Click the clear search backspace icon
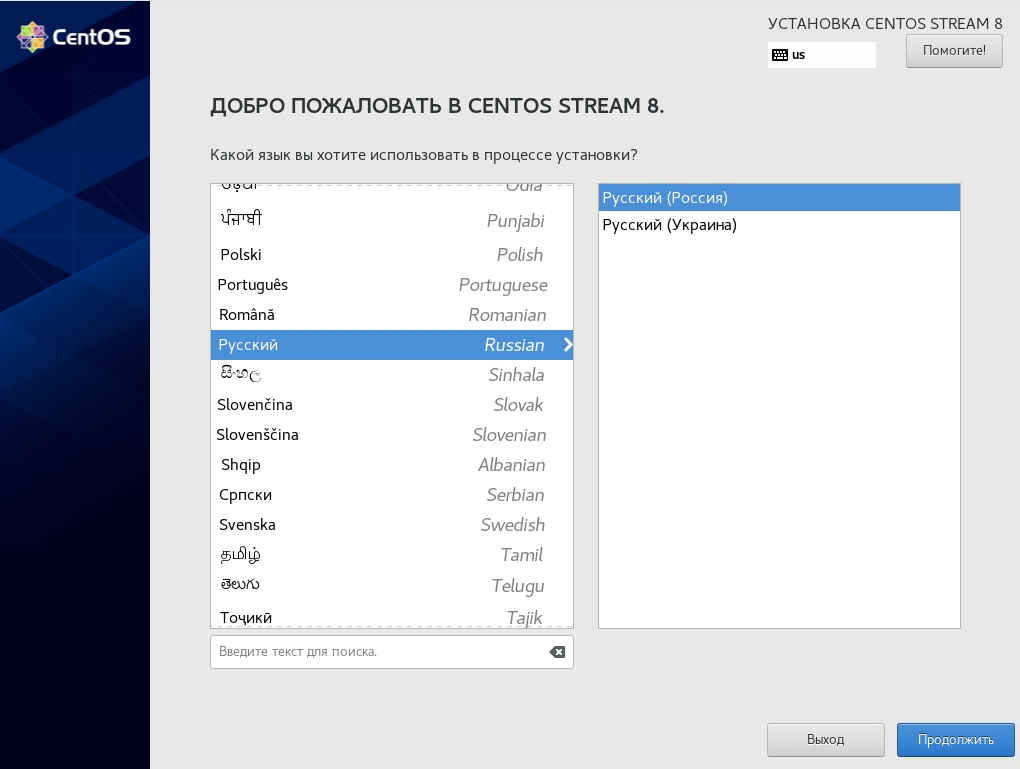Viewport: 1020px width, 769px height. point(557,652)
